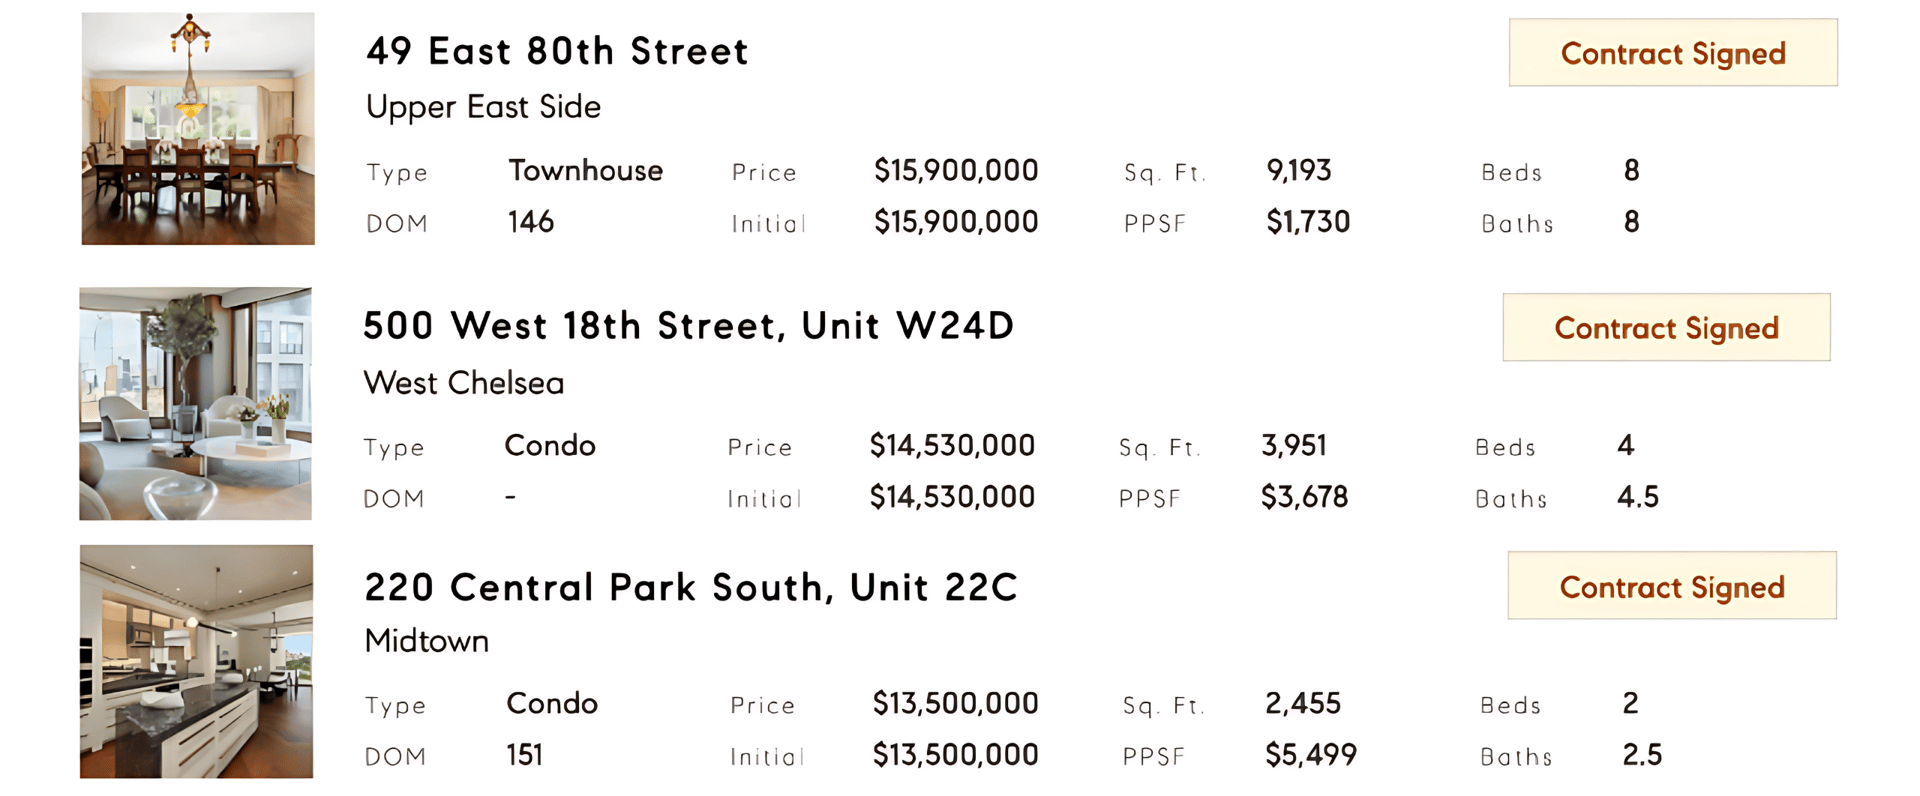Viewport: 1920px width, 796px height.
Task: Click the $14,530,000 price for Unit W24D
Action: pyautogui.click(x=952, y=446)
